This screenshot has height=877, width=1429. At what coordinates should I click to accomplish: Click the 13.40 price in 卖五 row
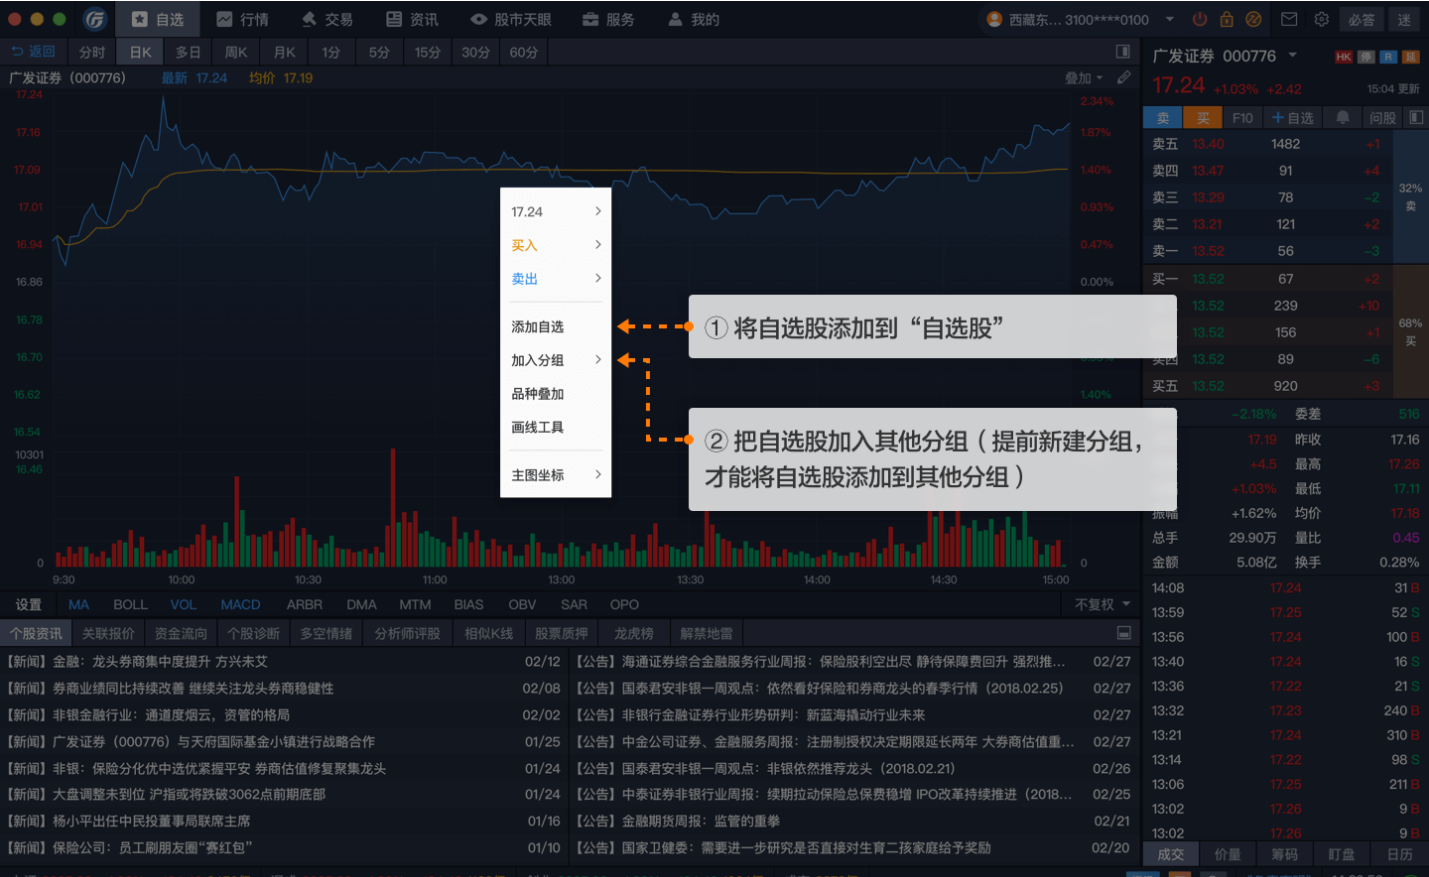pos(1208,144)
